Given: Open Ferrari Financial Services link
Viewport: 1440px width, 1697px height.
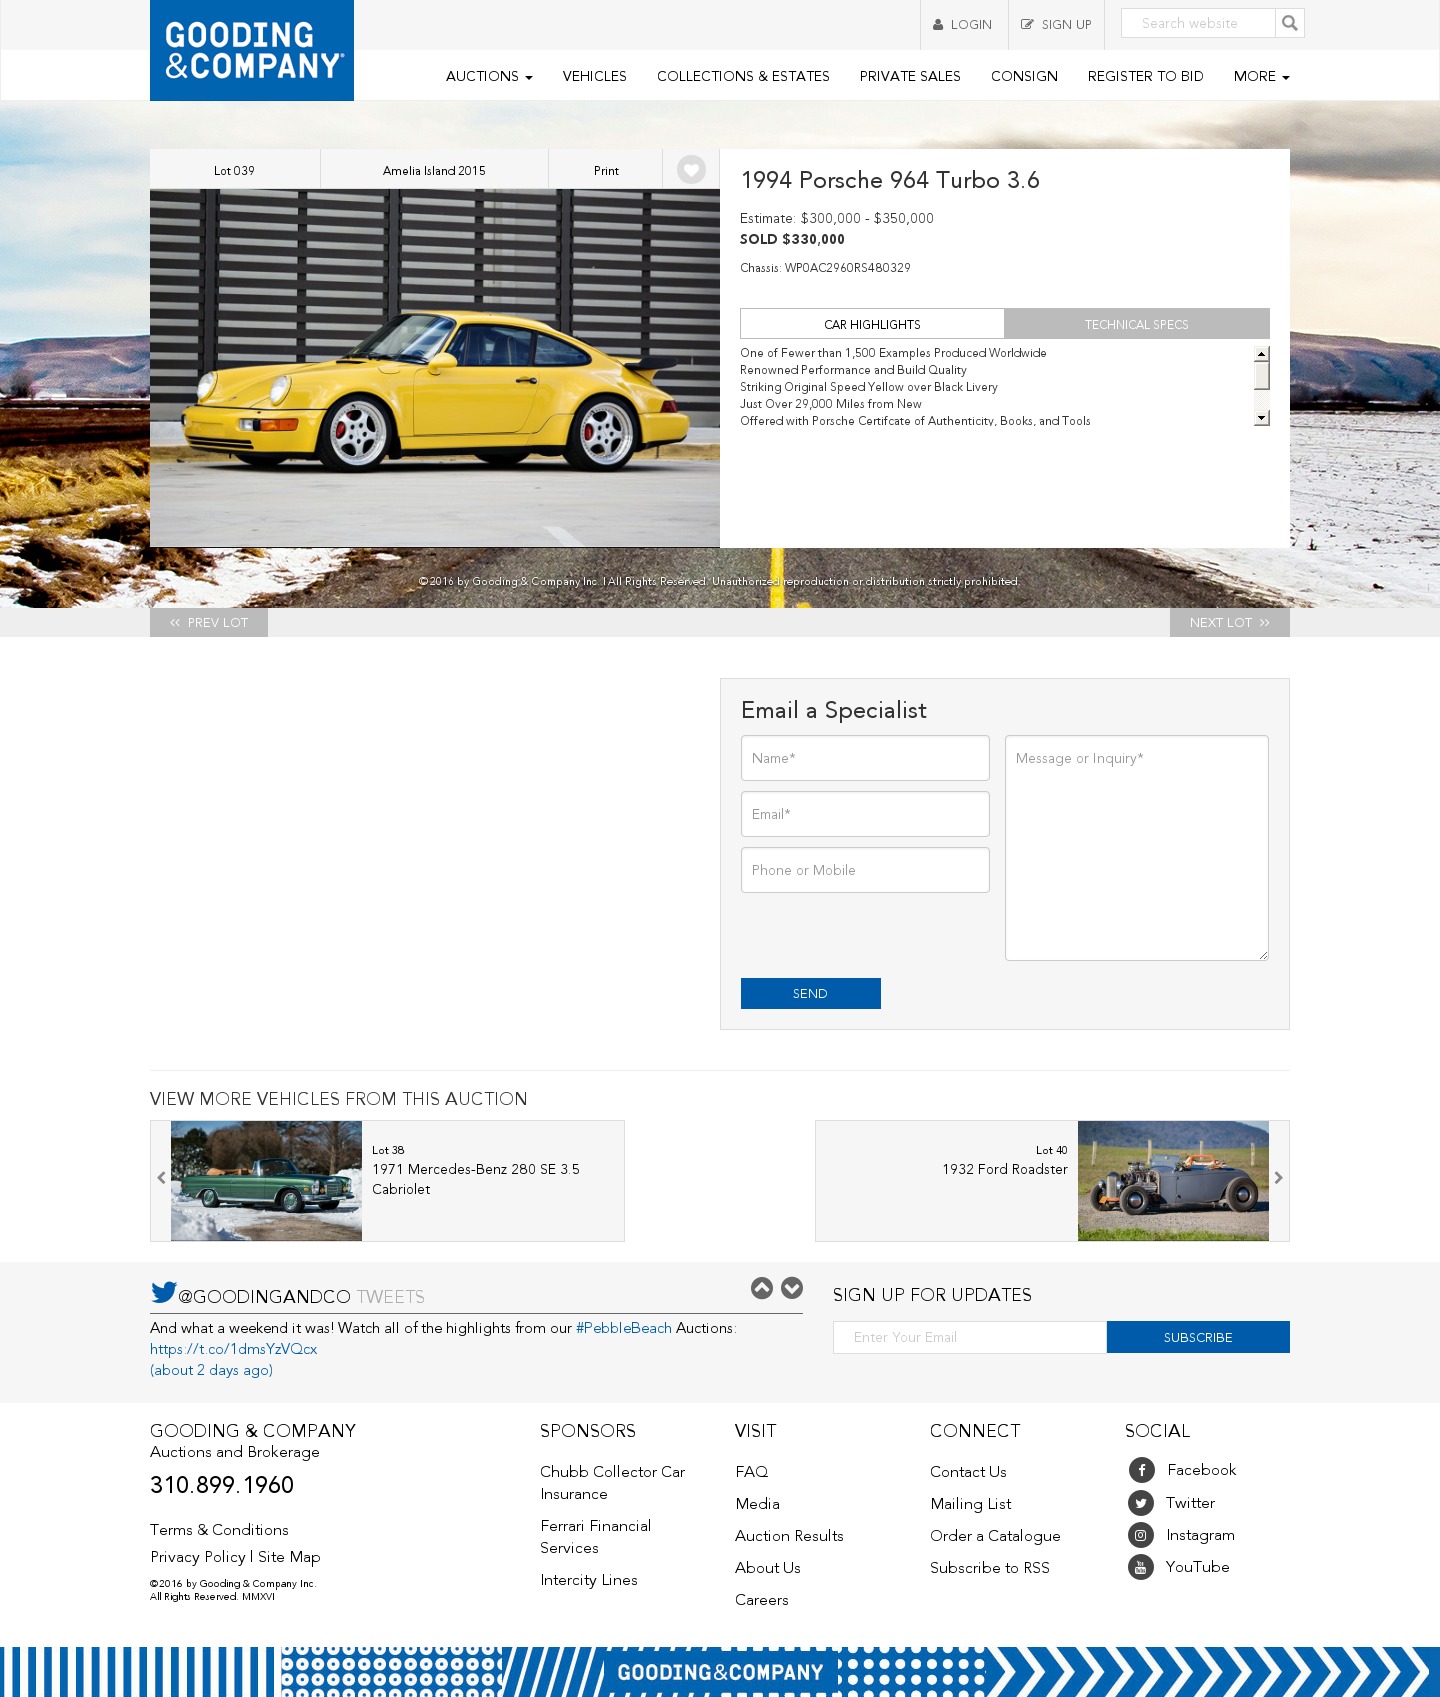Looking at the screenshot, I should click(x=595, y=1537).
